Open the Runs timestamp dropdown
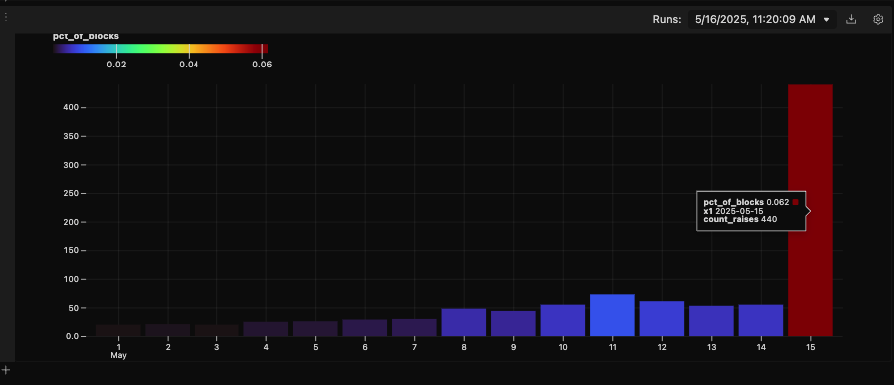The width and height of the screenshot is (894, 385). (x=762, y=19)
